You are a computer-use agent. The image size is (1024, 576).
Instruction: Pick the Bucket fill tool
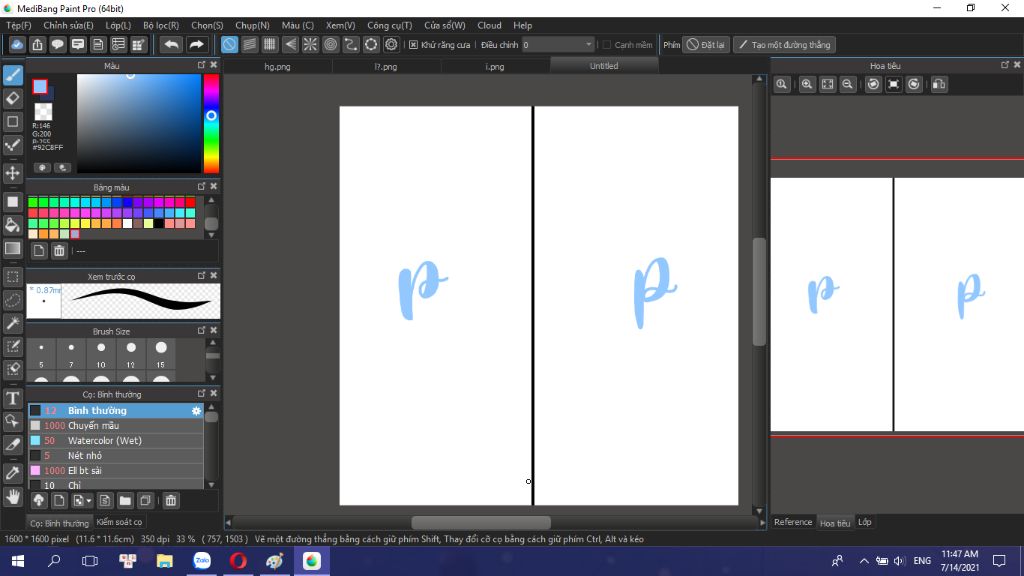click(x=13, y=225)
